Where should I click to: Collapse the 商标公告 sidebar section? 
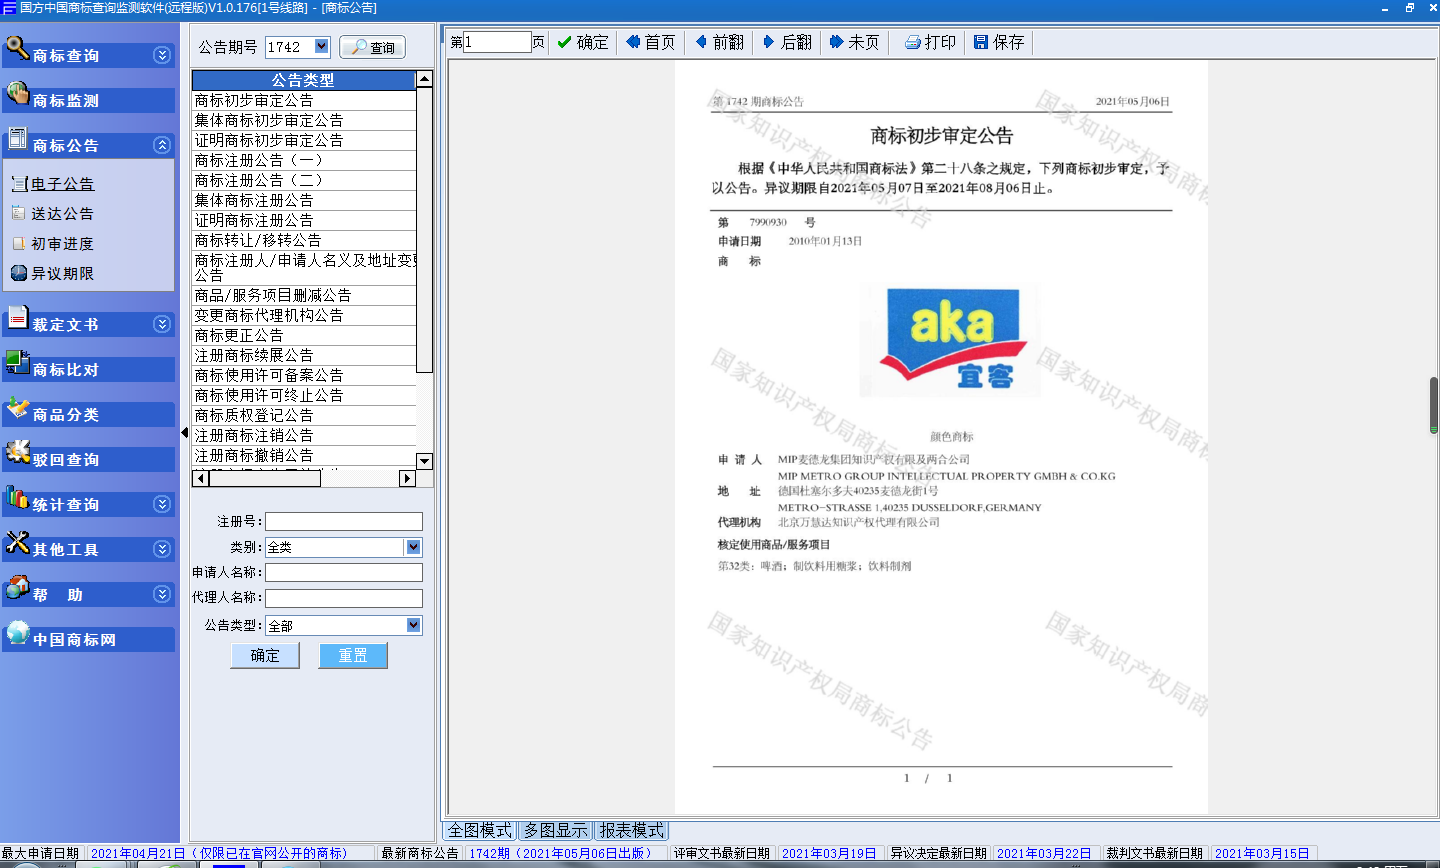pos(162,145)
